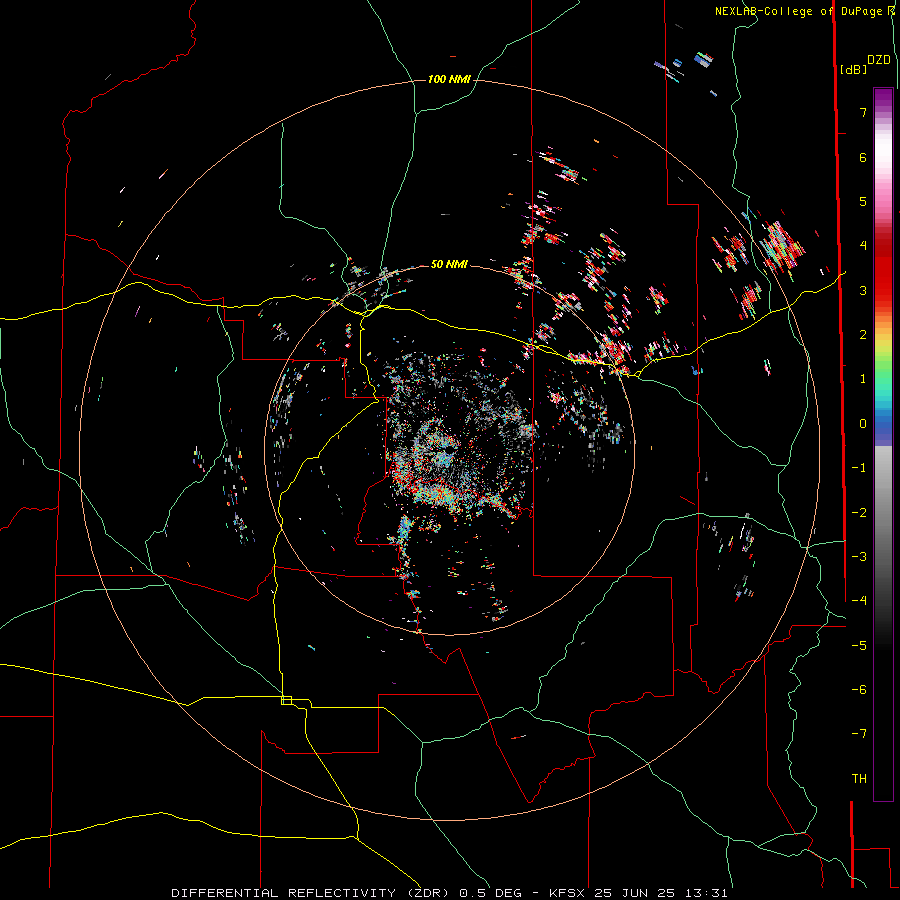Click the 5 value on the color scale
Screen dimensions: 900x900
[863, 201]
